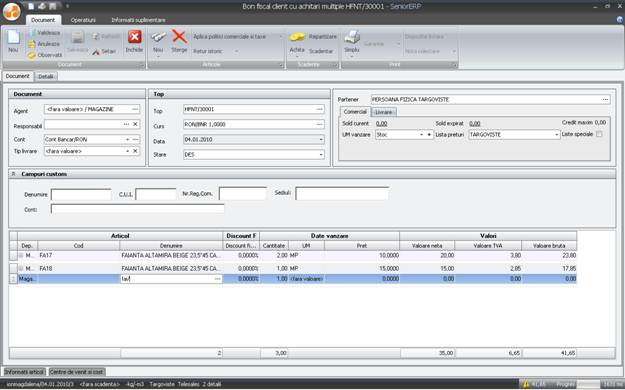Click the Valideaza icon

pos(32,33)
